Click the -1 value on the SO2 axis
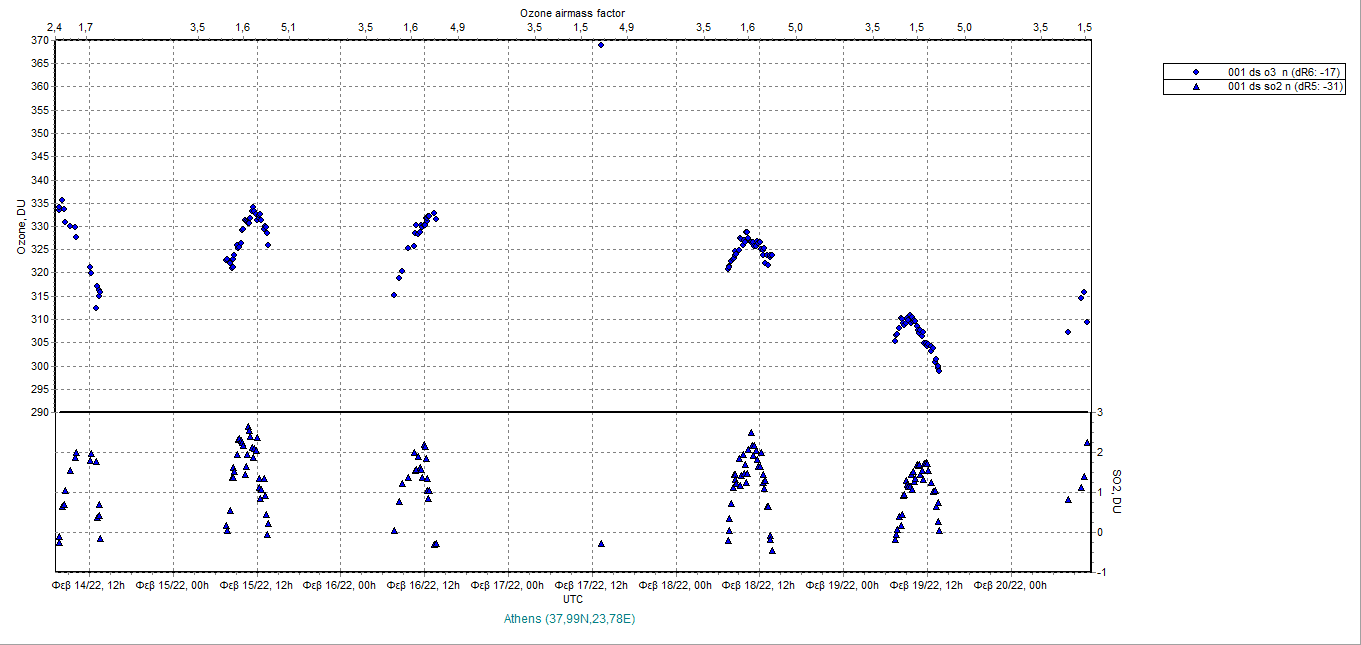1361x645 pixels. (x=1100, y=572)
